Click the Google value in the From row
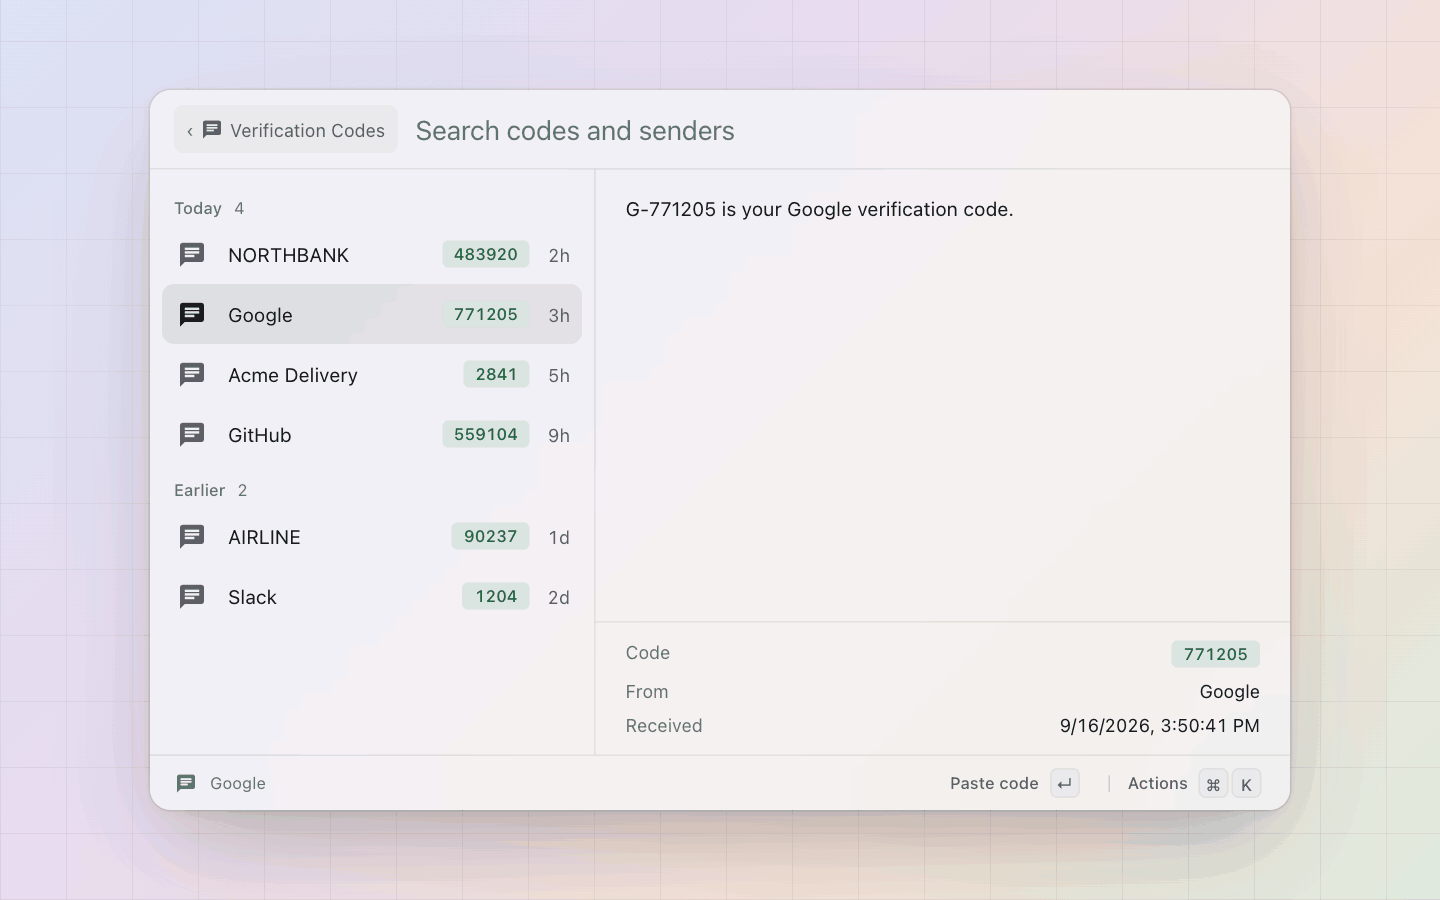The width and height of the screenshot is (1440, 900). pyautogui.click(x=1229, y=692)
